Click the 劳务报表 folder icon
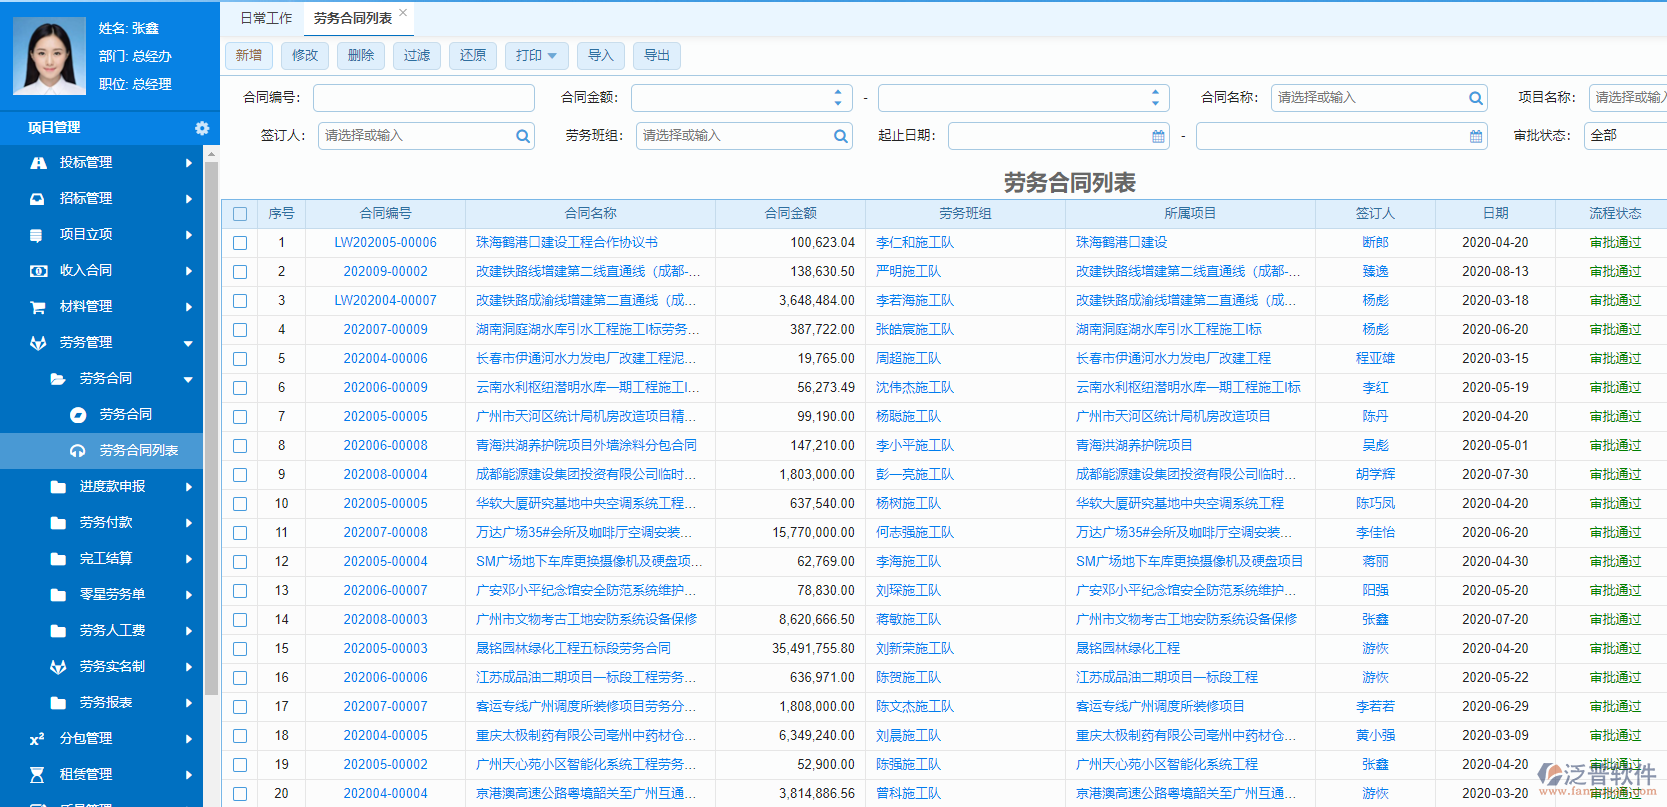The height and width of the screenshot is (807, 1667). [58, 703]
